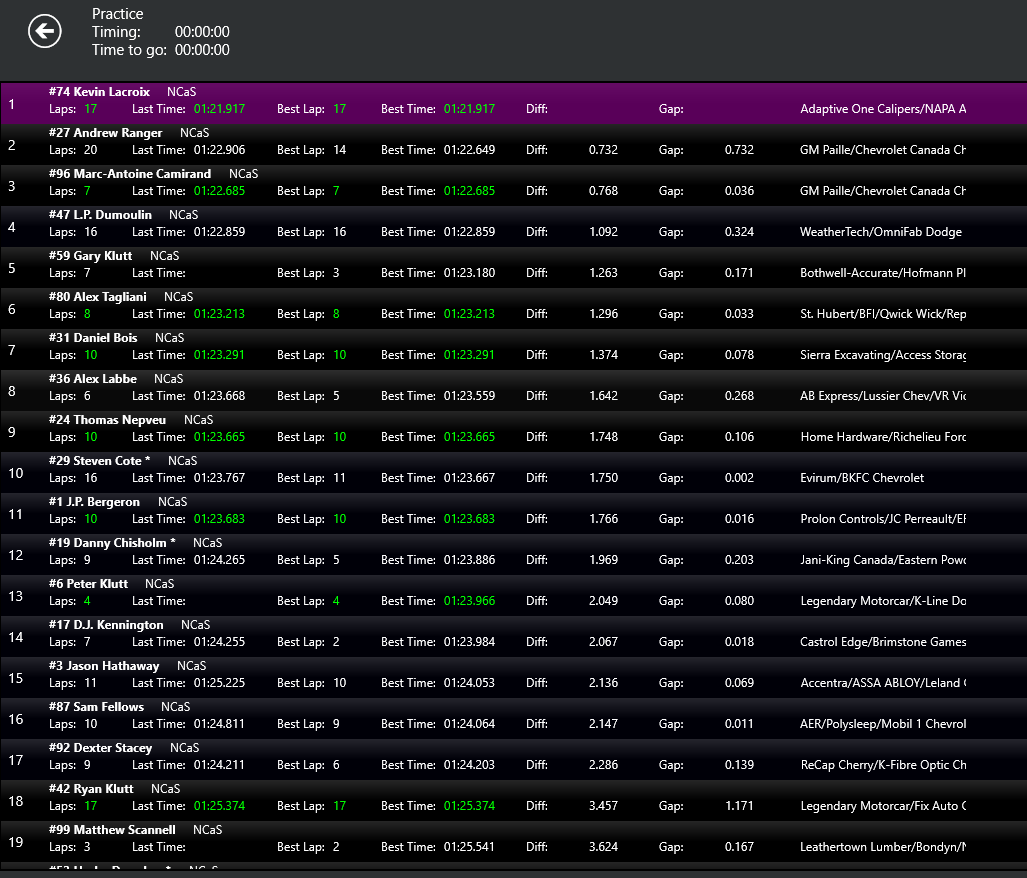Click ReCap Cherry/K-Fibre Optic sponsor

(883, 765)
